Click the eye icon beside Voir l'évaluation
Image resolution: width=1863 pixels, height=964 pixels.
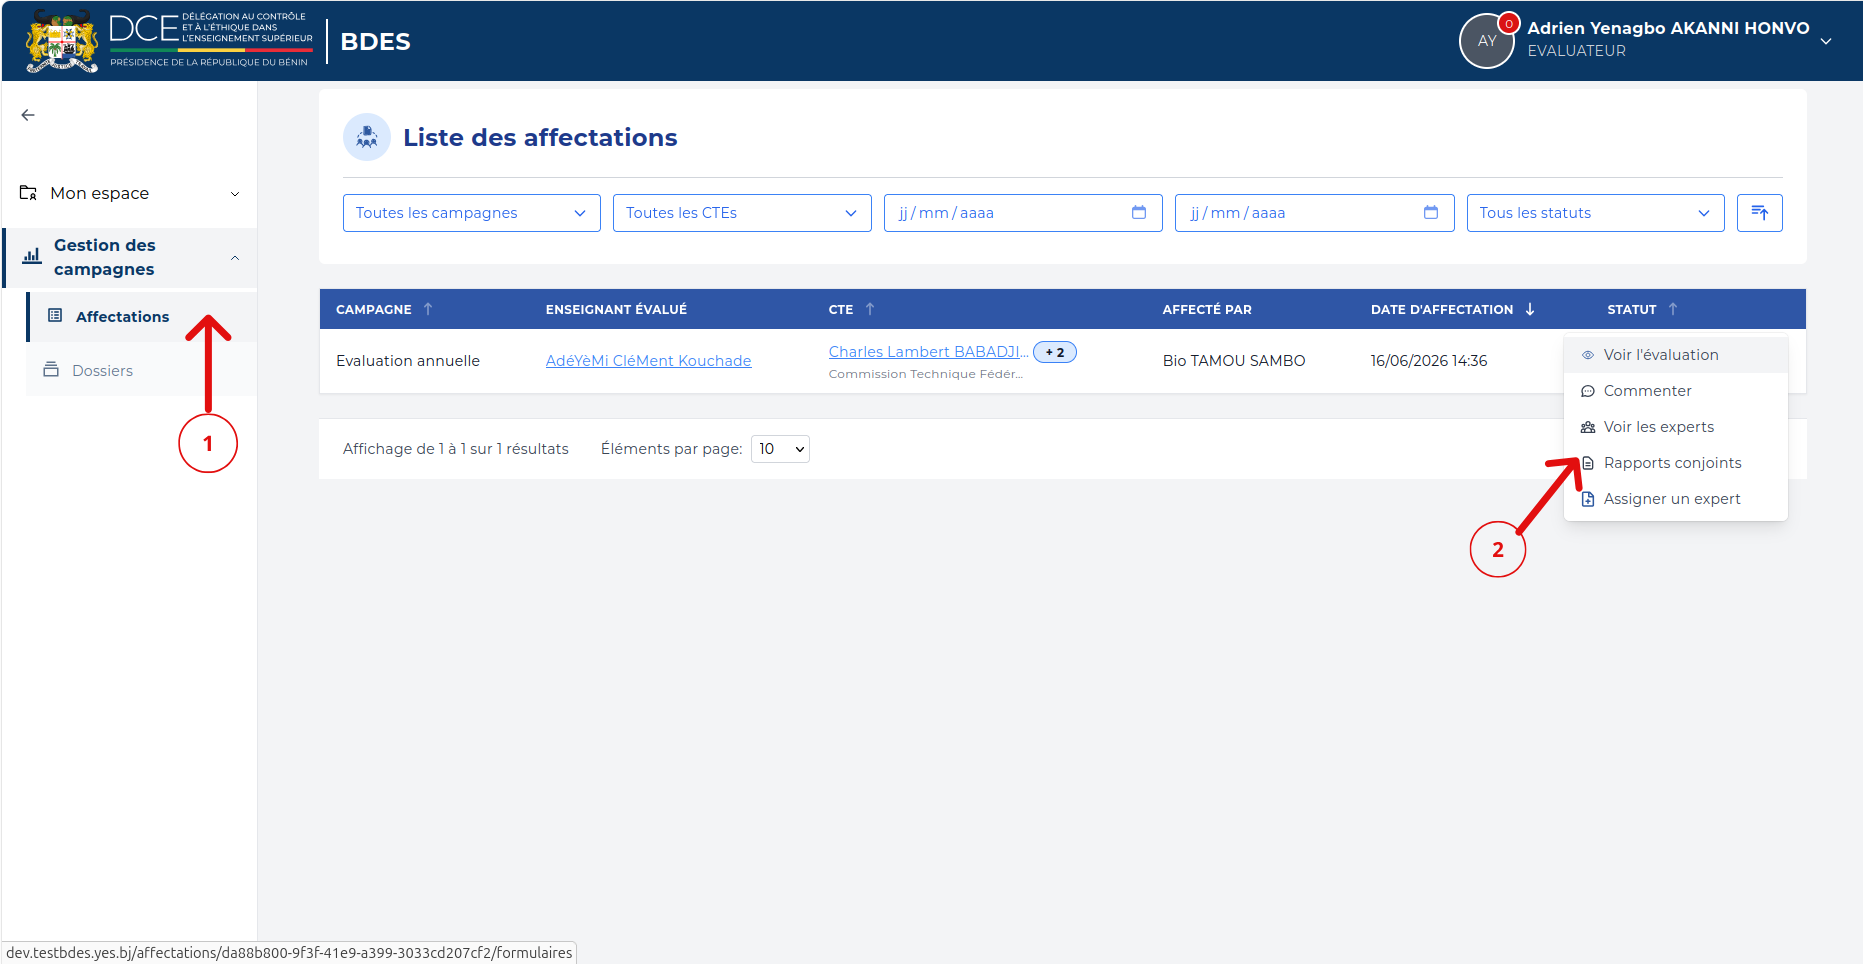click(x=1587, y=355)
